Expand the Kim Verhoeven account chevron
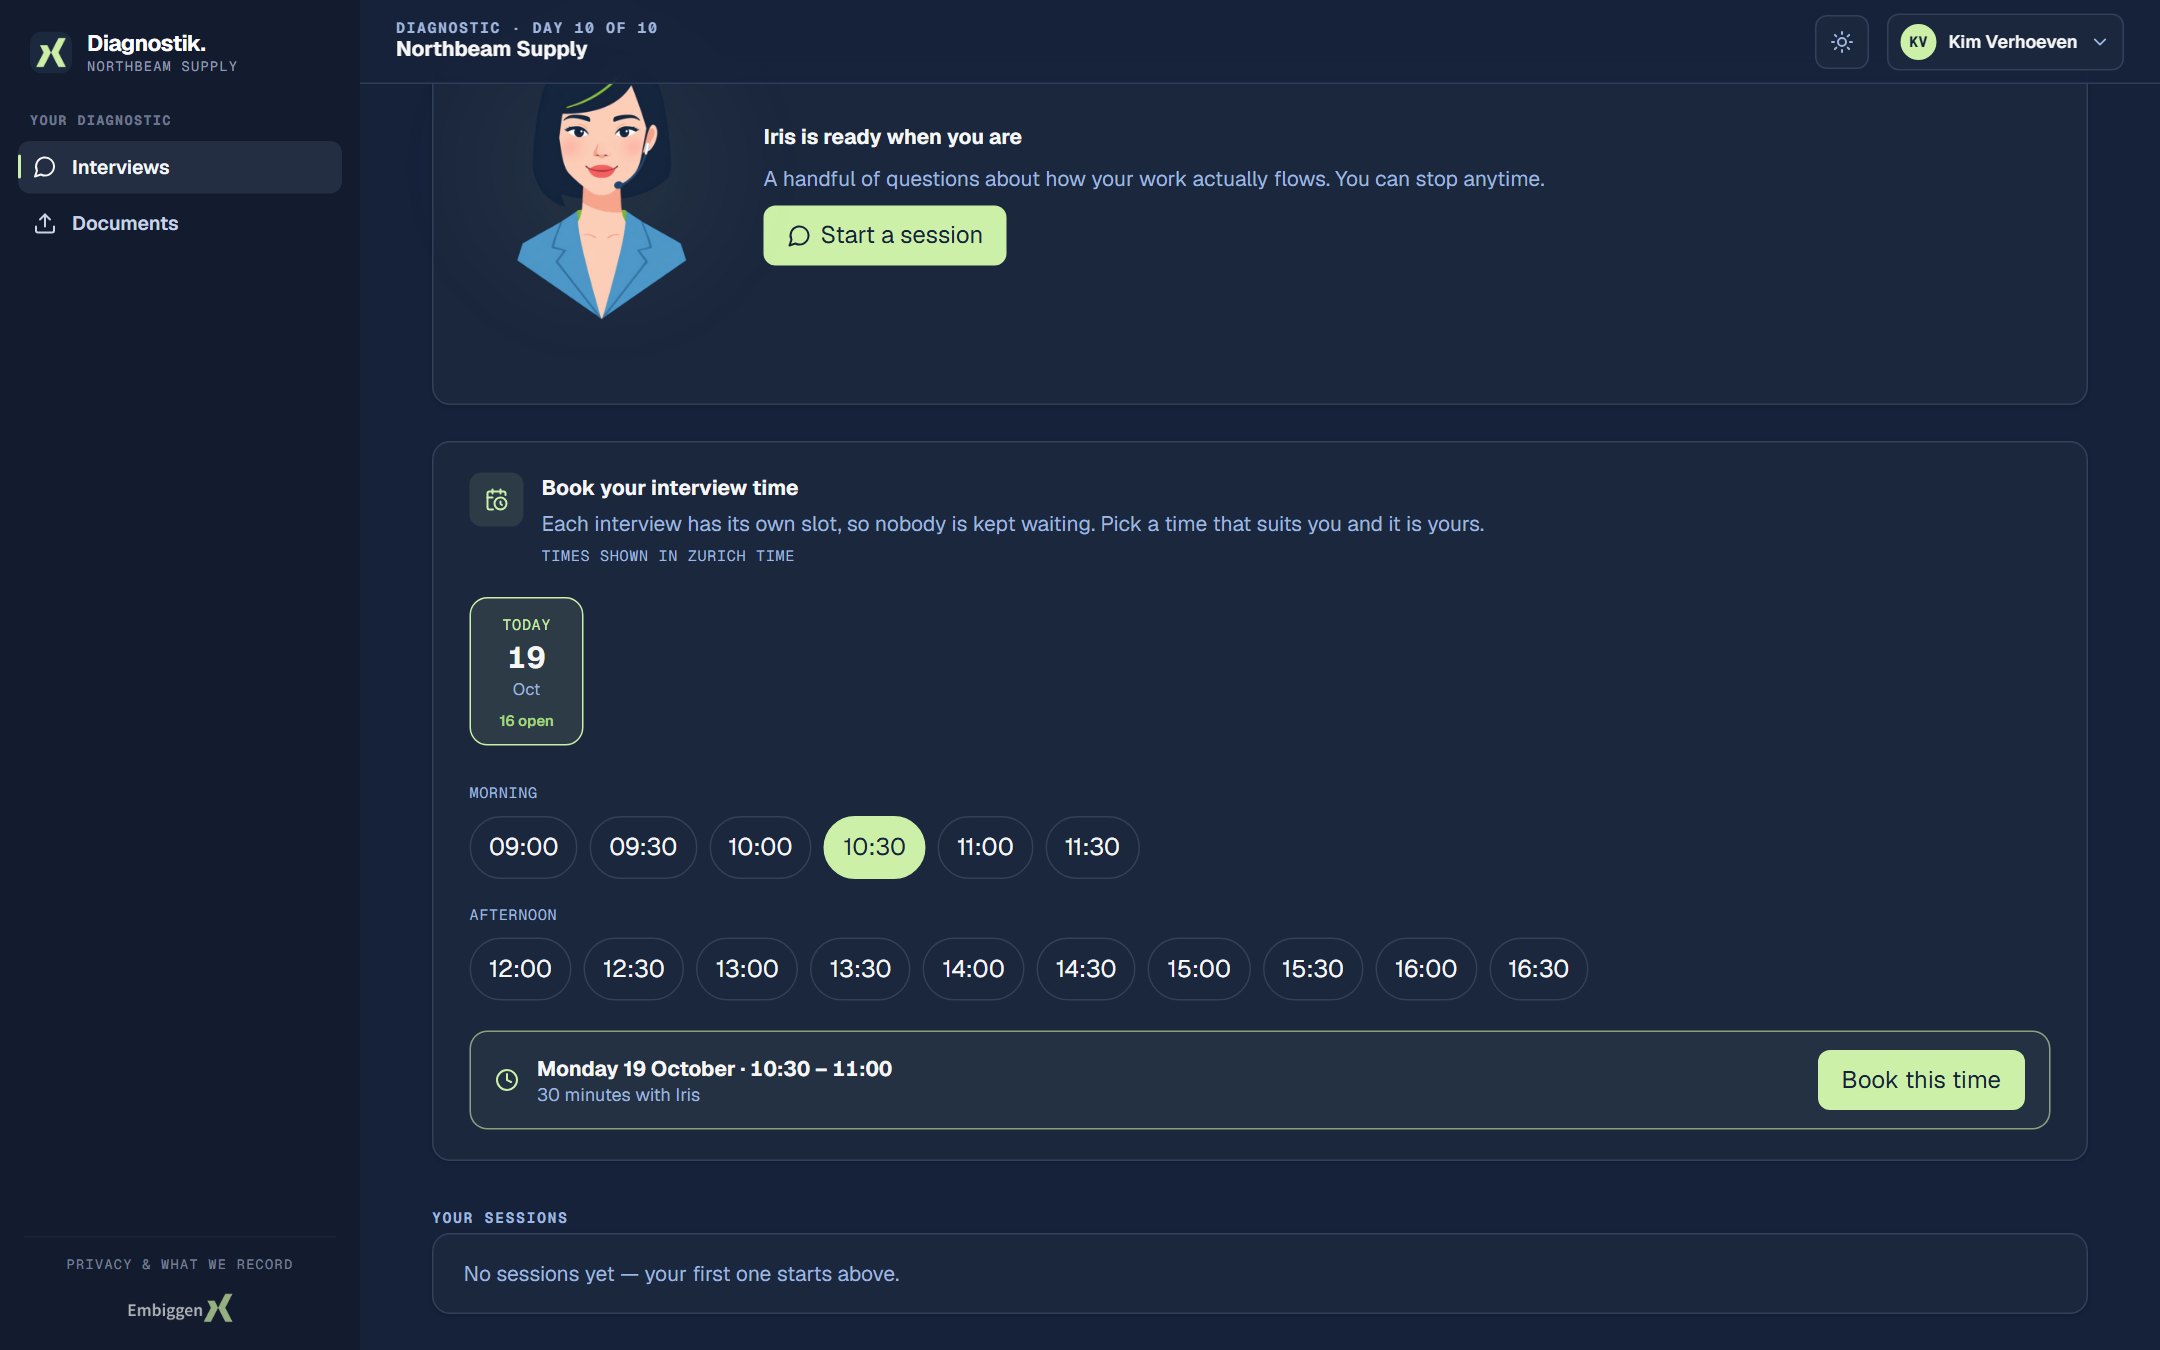The width and height of the screenshot is (2160, 1350). pos(2100,42)
